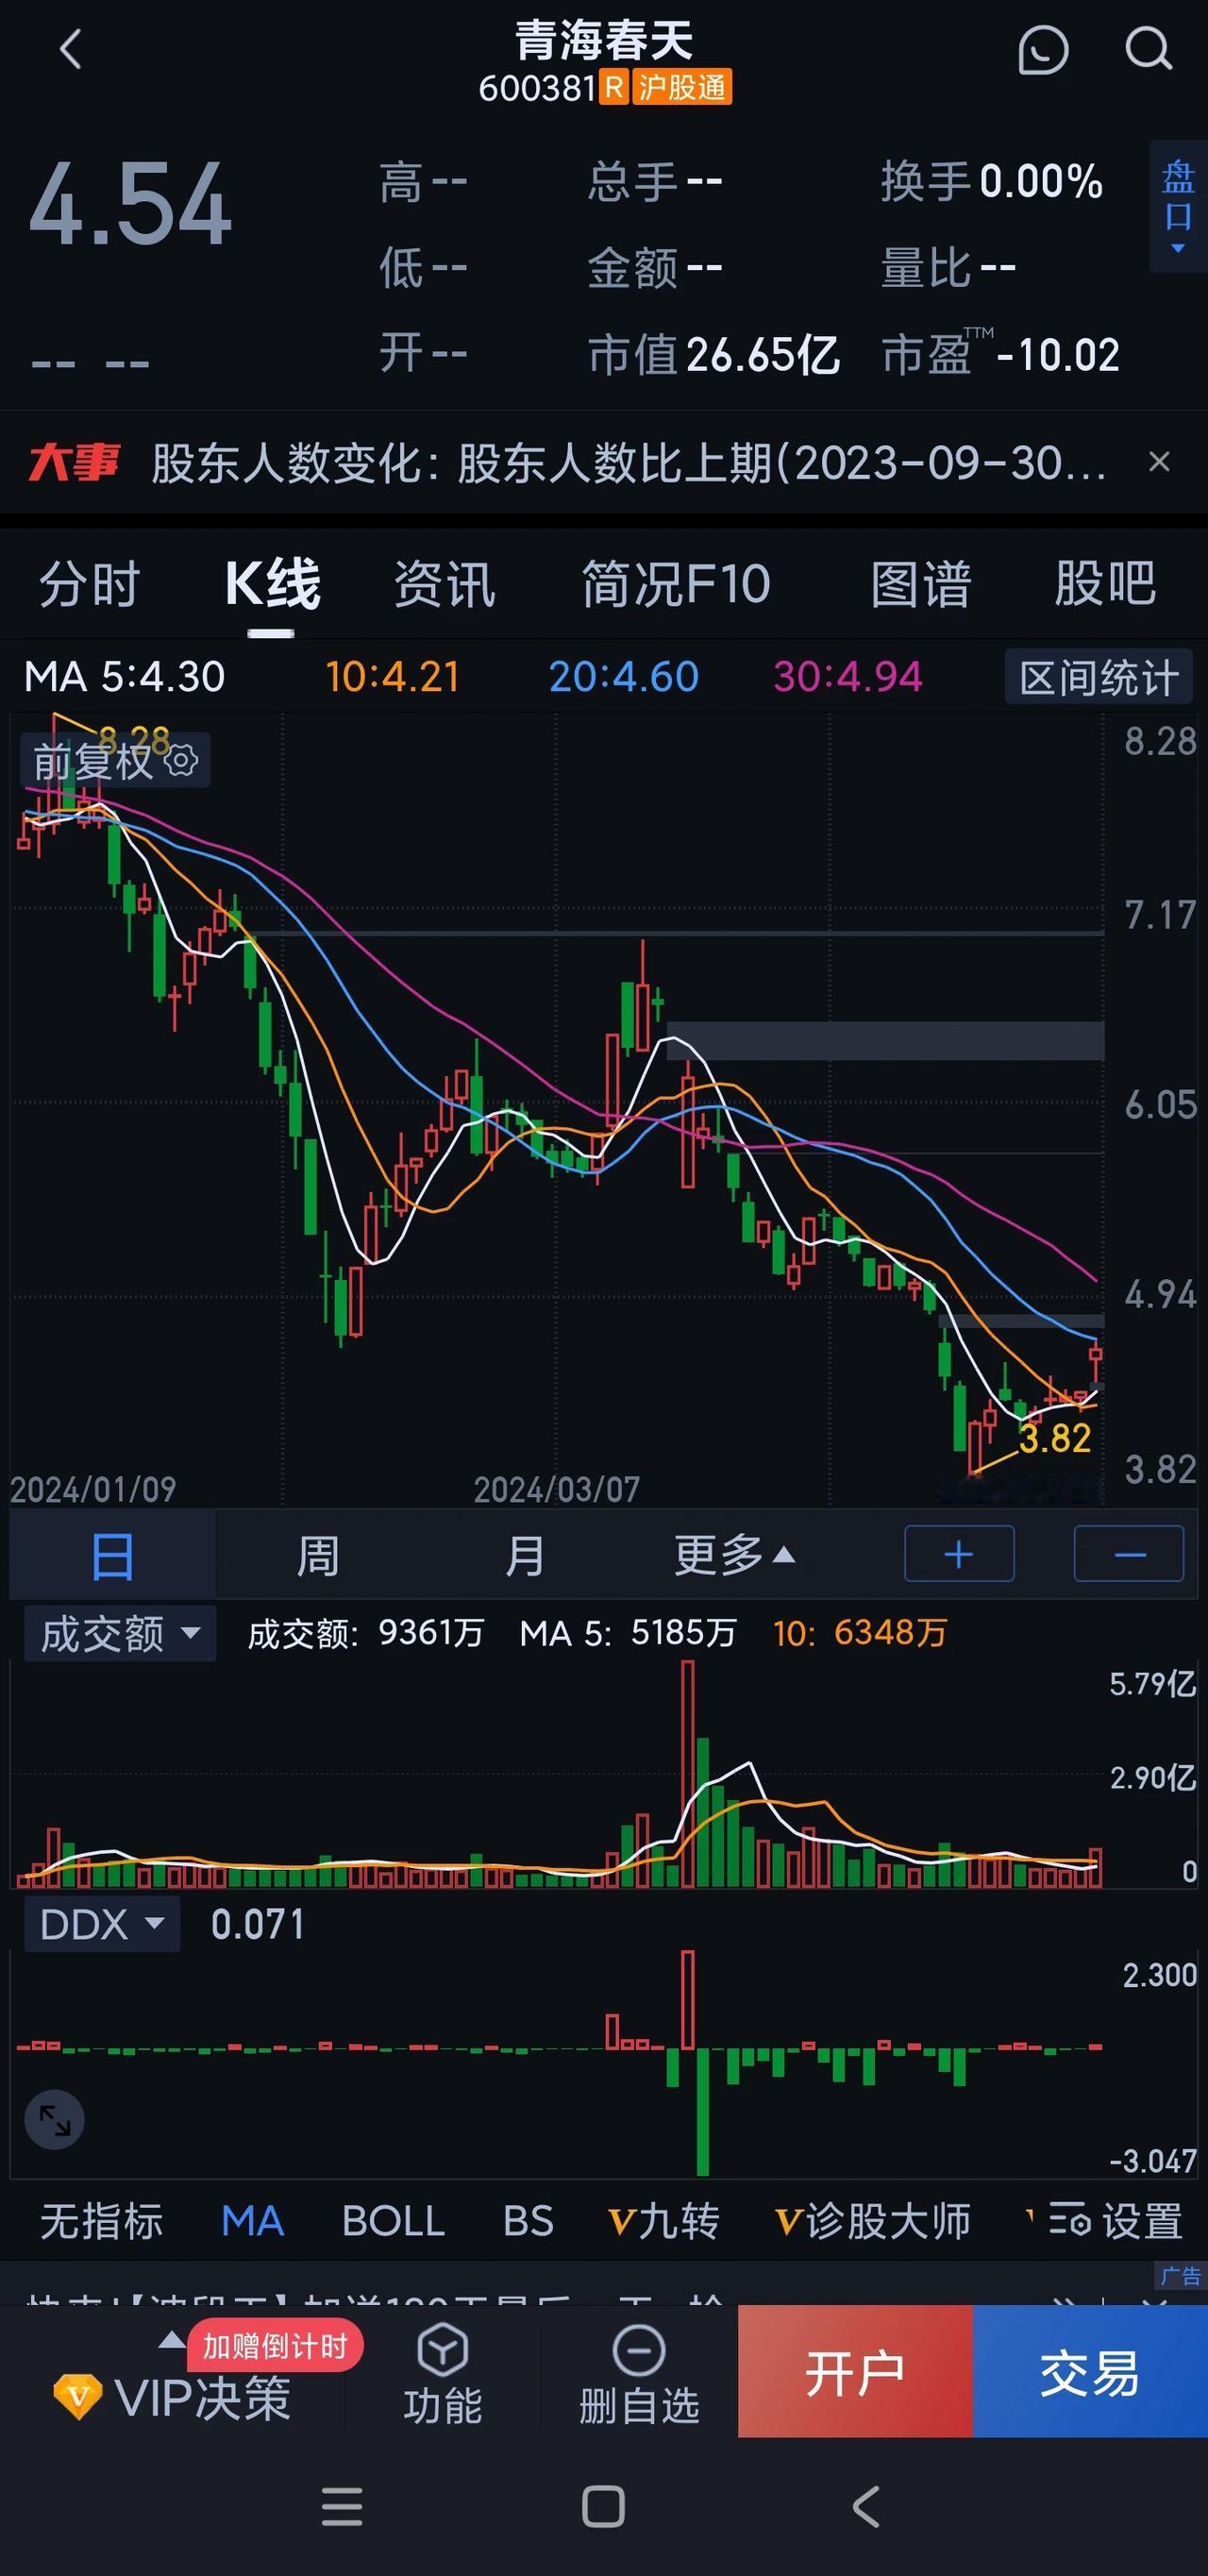The height and width of the screenshot is (2576, 1208).
Task: Tap the R margin trading badge
Action: (x=613, y=88)
